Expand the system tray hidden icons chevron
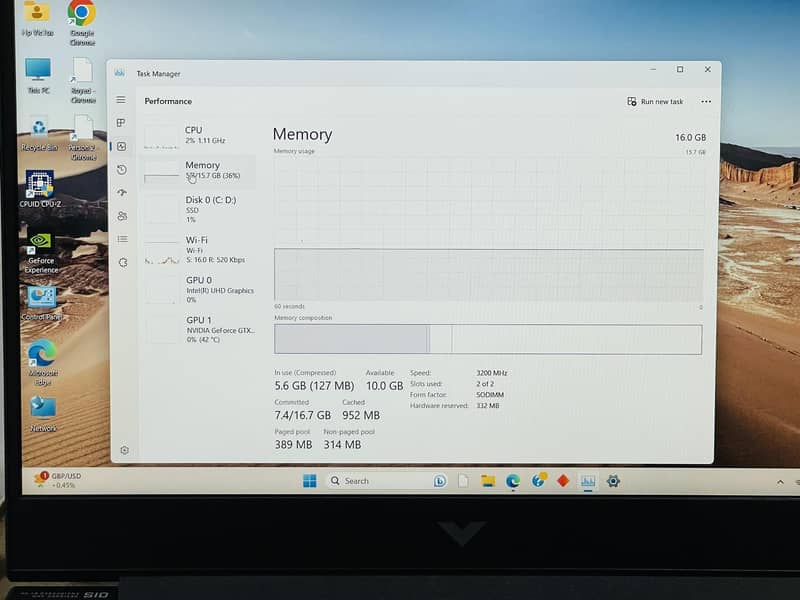Screen dimensions: 800x600 coord(780,482)
